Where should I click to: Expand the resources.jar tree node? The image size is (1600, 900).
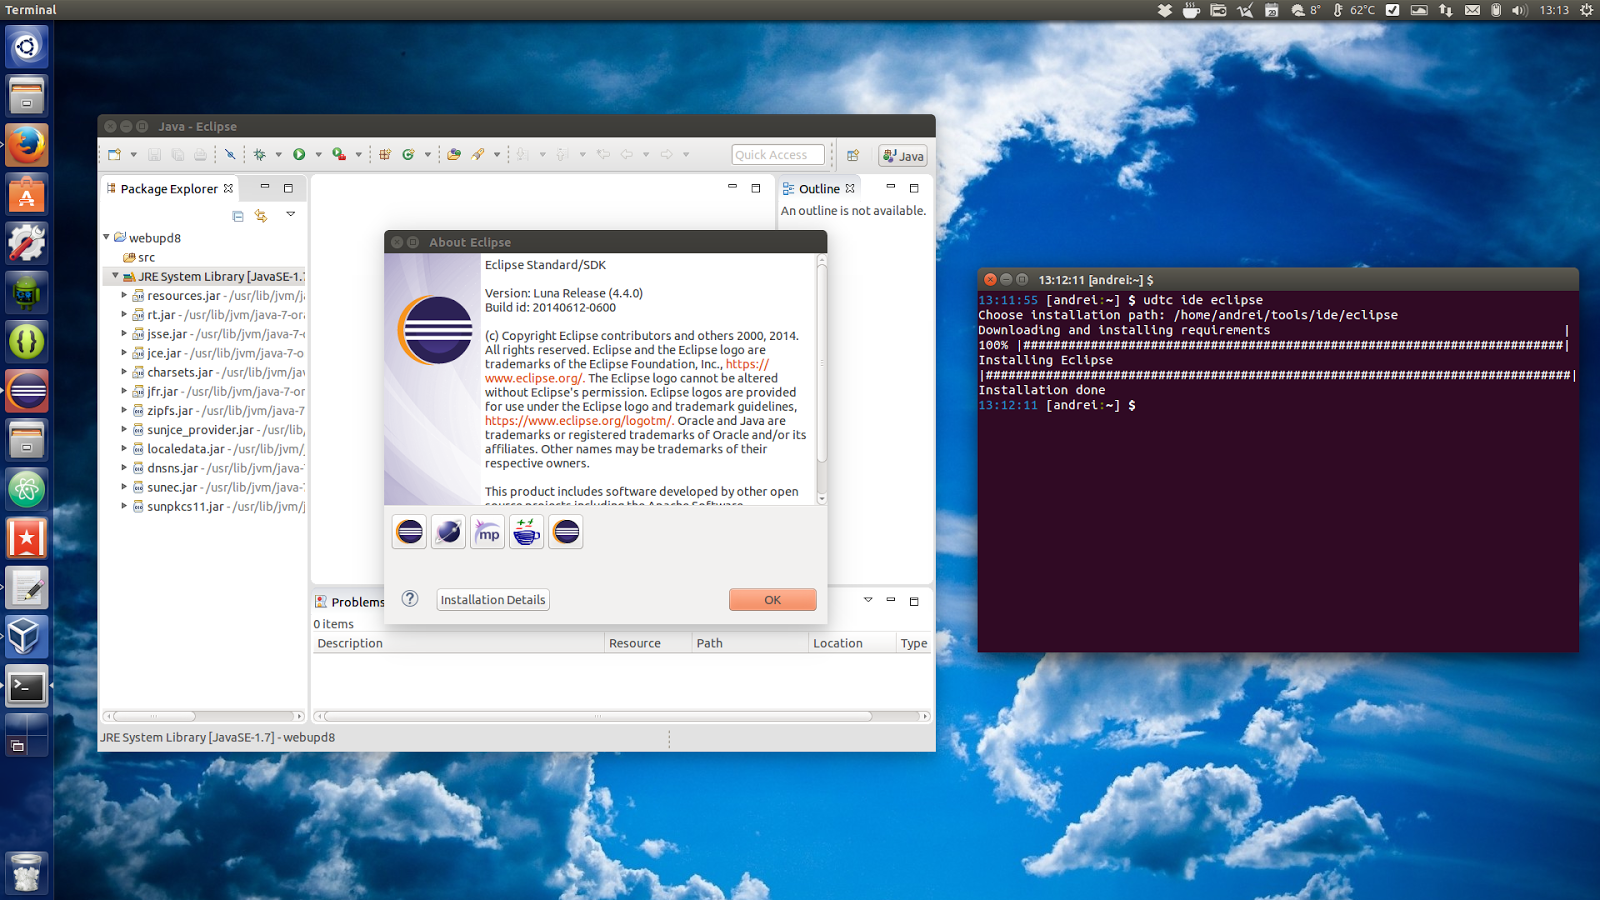pos(124,295)
